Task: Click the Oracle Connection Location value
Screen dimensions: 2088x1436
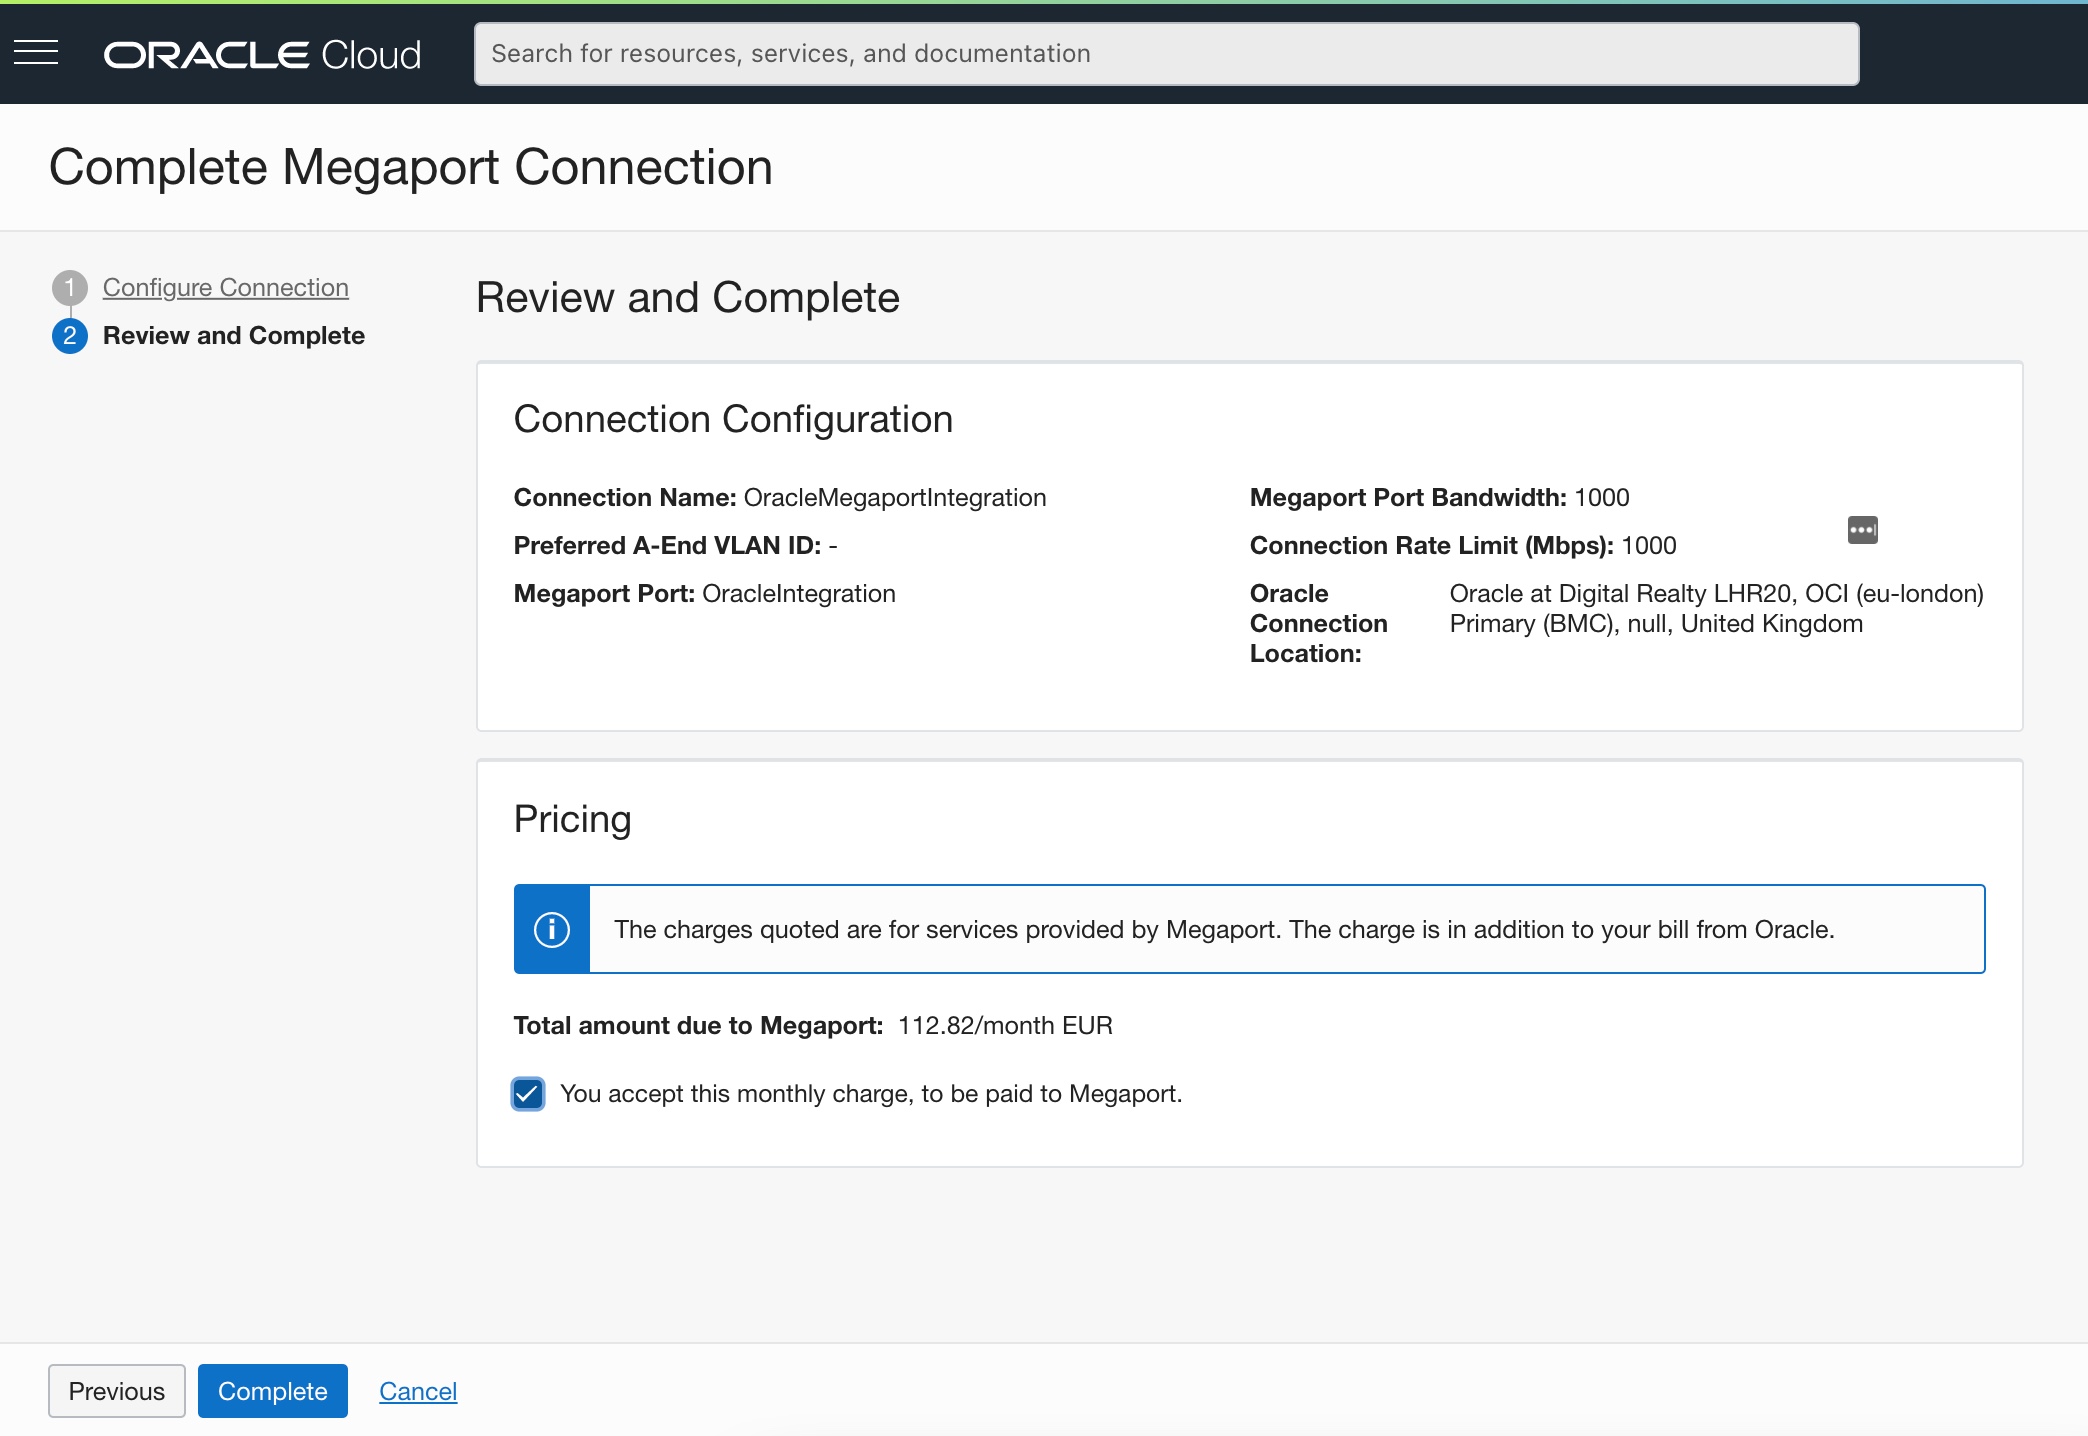Action: (1716, 609)
